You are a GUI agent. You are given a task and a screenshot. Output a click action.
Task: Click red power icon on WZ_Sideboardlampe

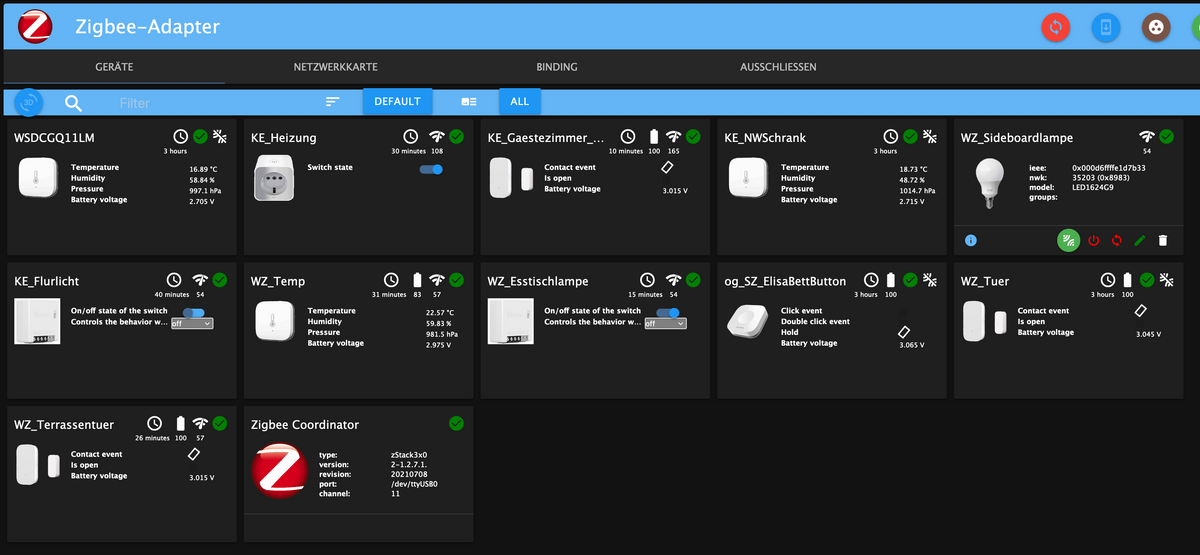pyautogui.click(x=1093, y=240)
